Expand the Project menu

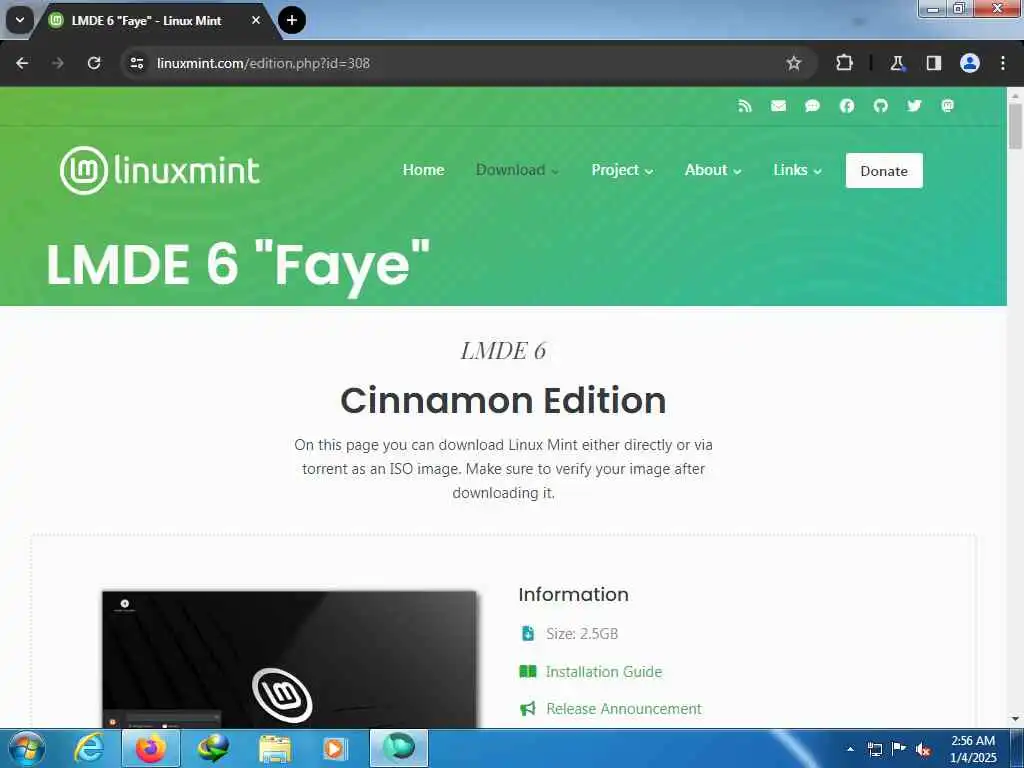tap(622, 170)
